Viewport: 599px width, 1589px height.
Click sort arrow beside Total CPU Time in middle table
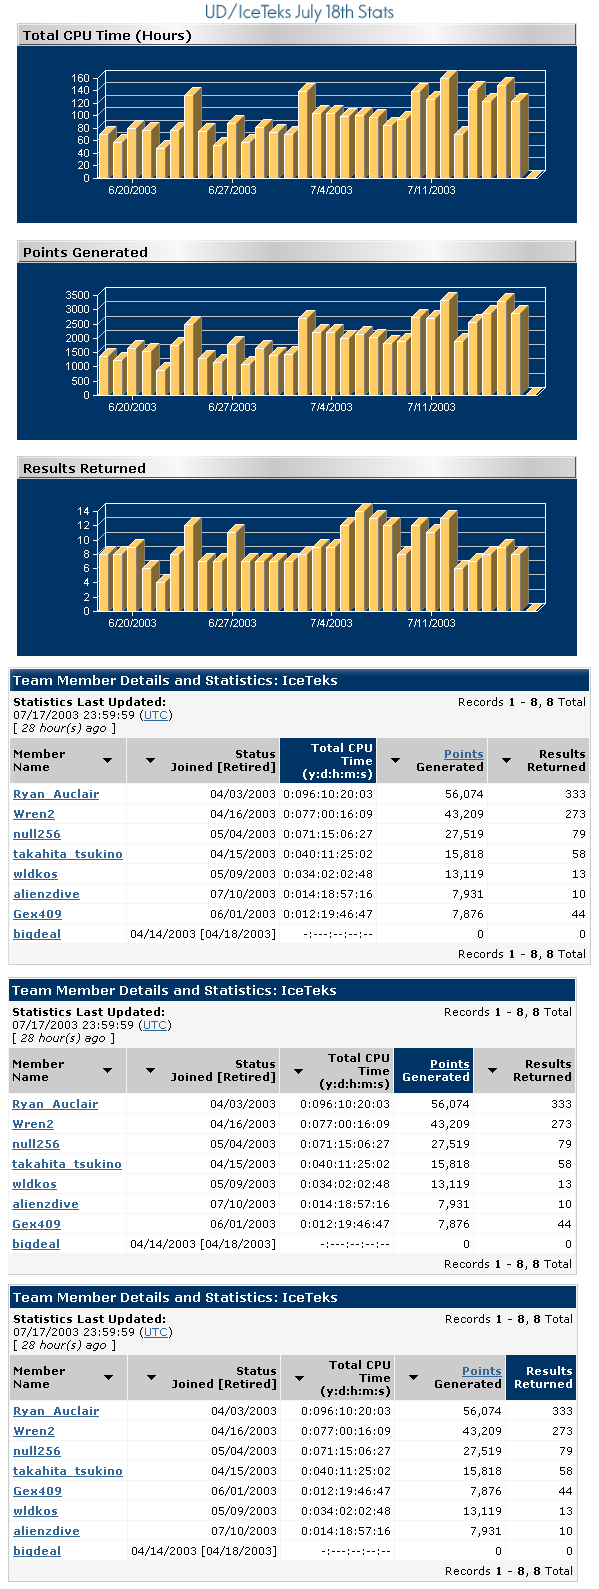coord(298,1071)
